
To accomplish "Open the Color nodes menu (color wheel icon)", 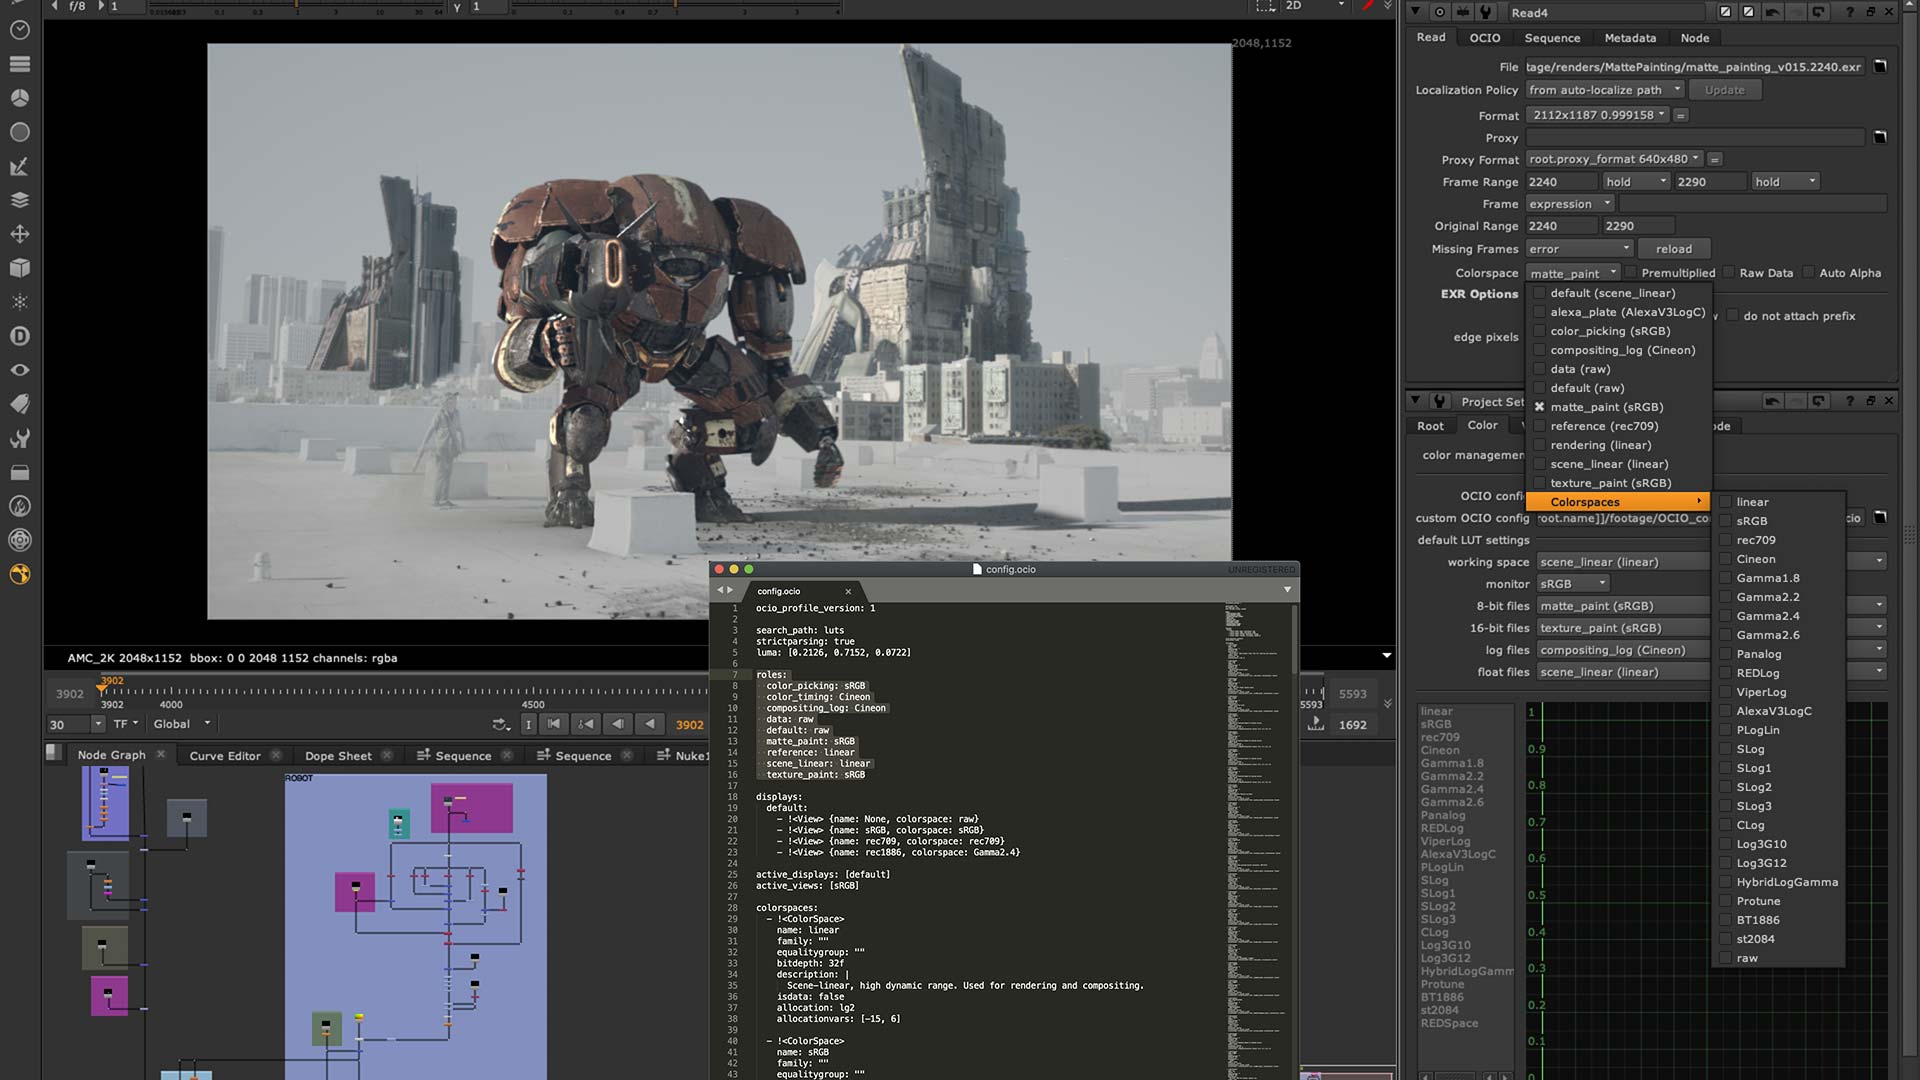I will click(20, 98).
